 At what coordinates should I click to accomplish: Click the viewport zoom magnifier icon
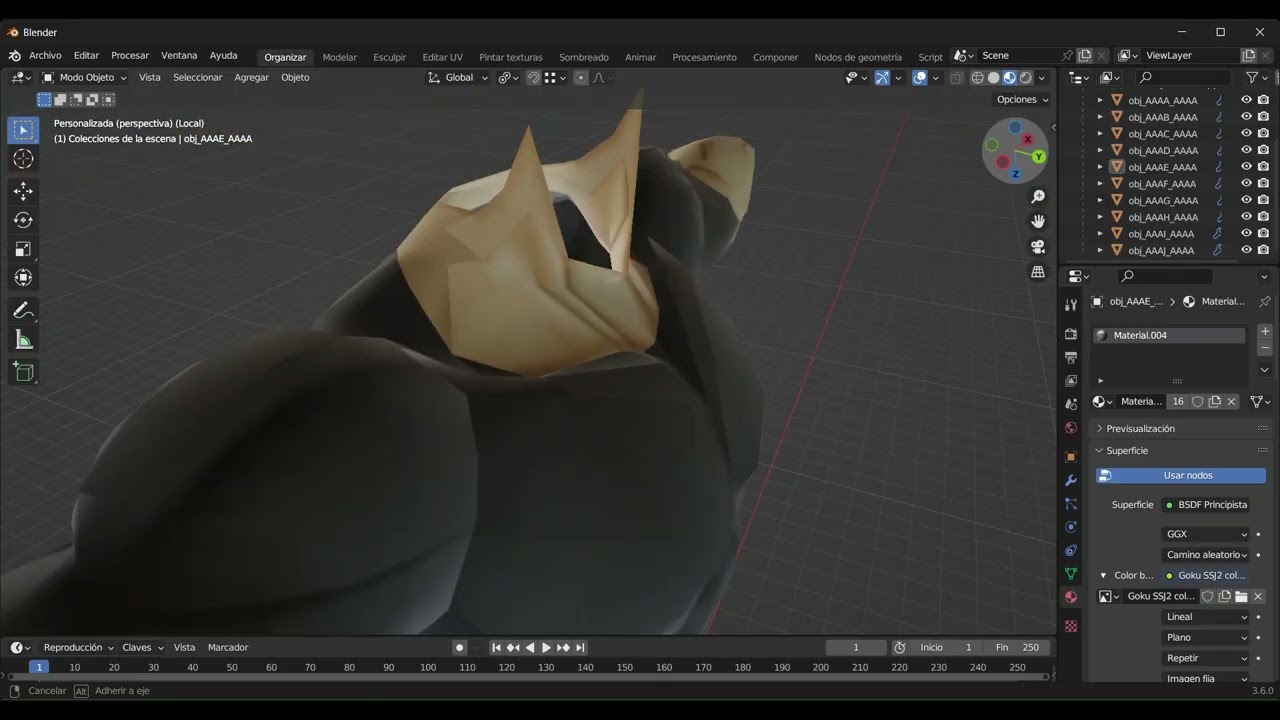[x=1038, y=197]
